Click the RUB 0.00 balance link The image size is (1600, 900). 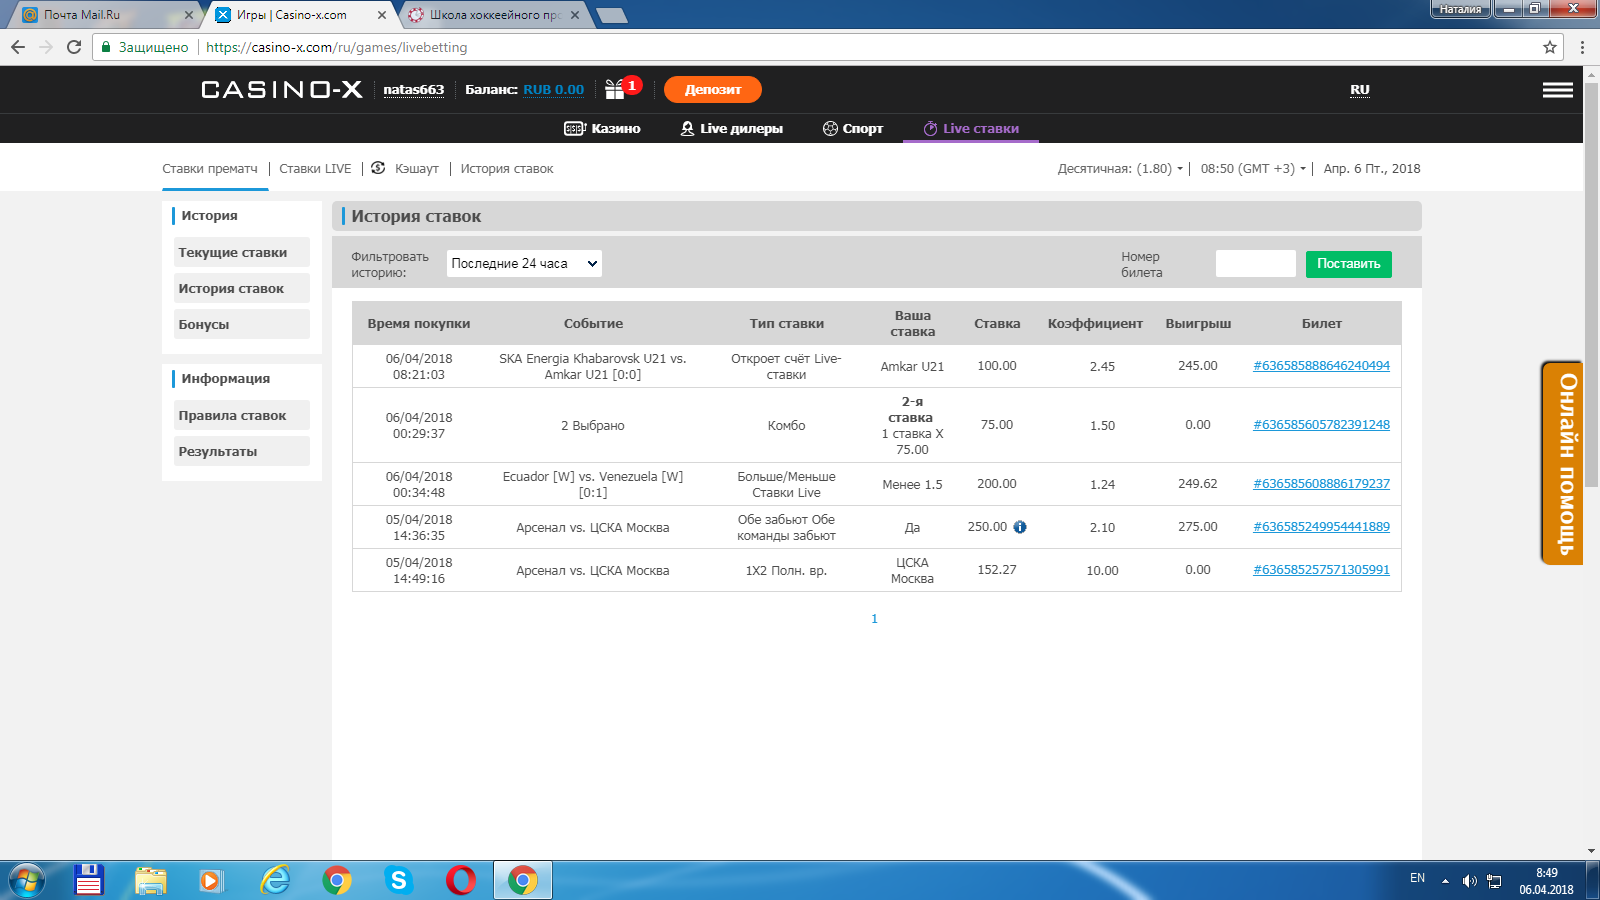coord(554,90)
